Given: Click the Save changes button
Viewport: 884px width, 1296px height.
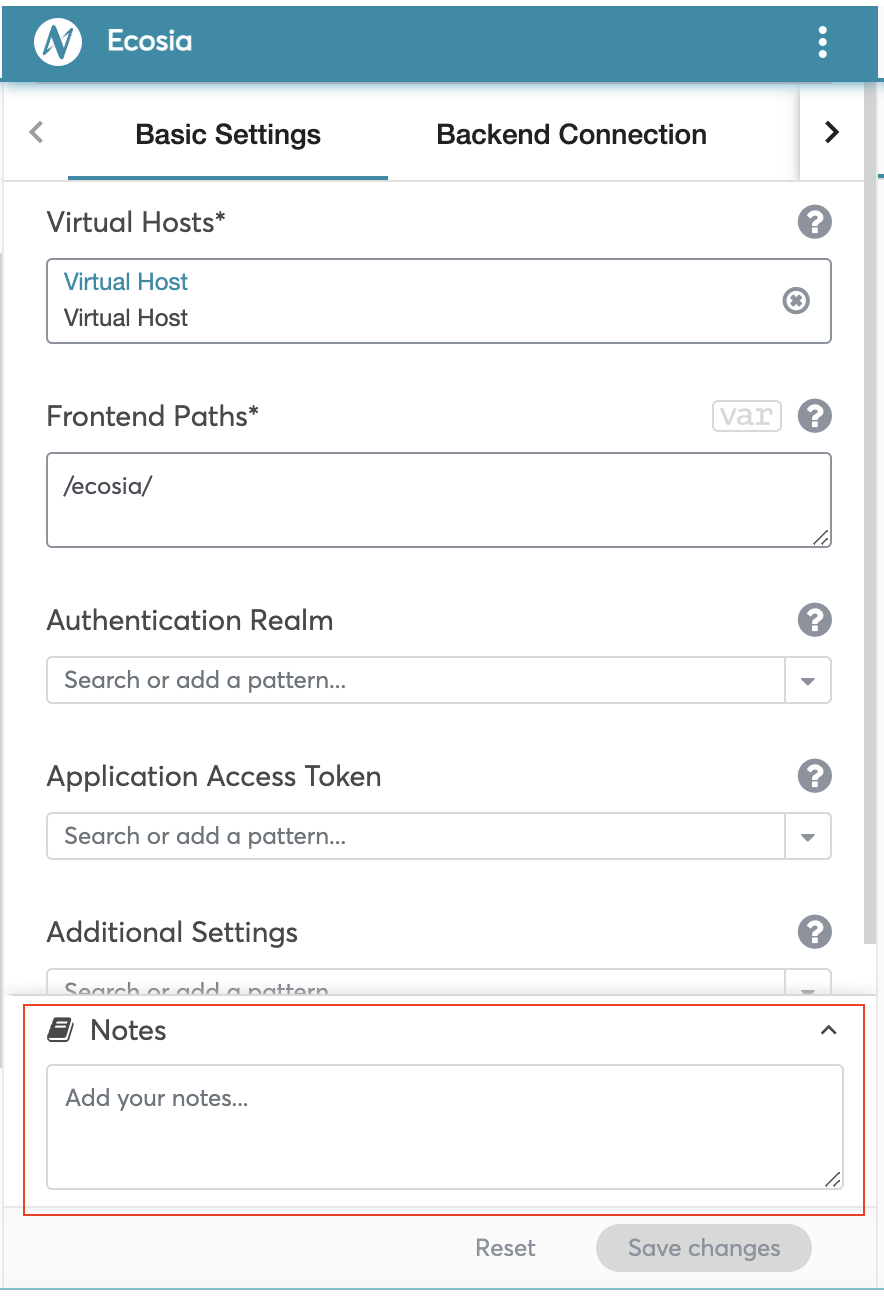Looking at the screenshot, I should click(x=704, y=1248).
